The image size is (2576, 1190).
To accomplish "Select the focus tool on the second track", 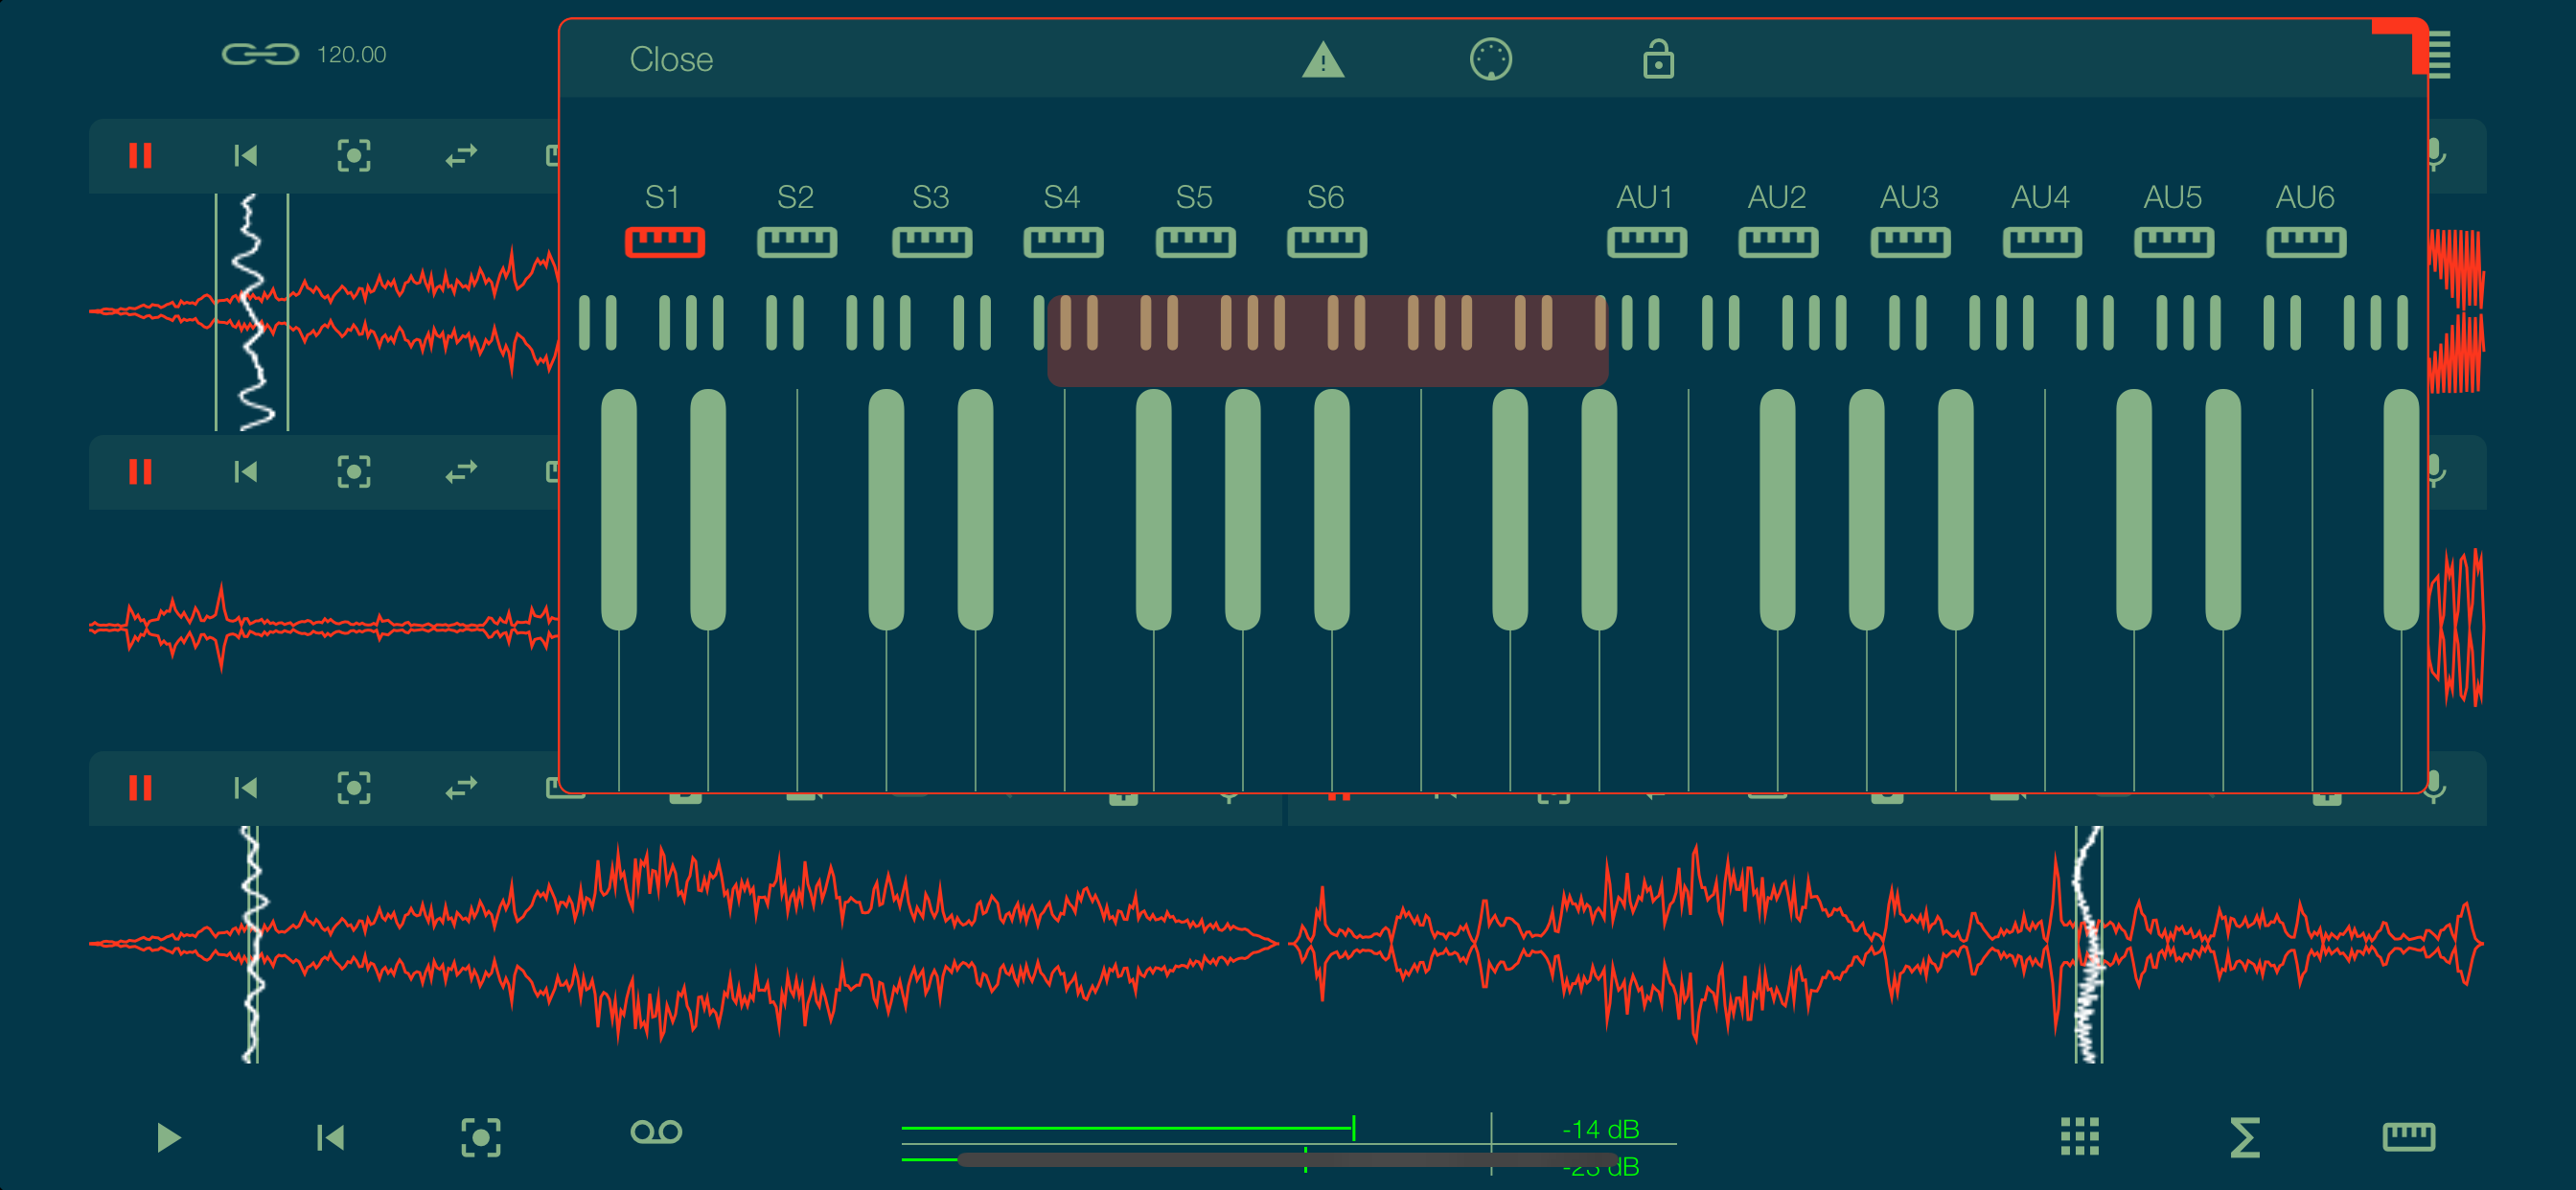I will [355, 471].
